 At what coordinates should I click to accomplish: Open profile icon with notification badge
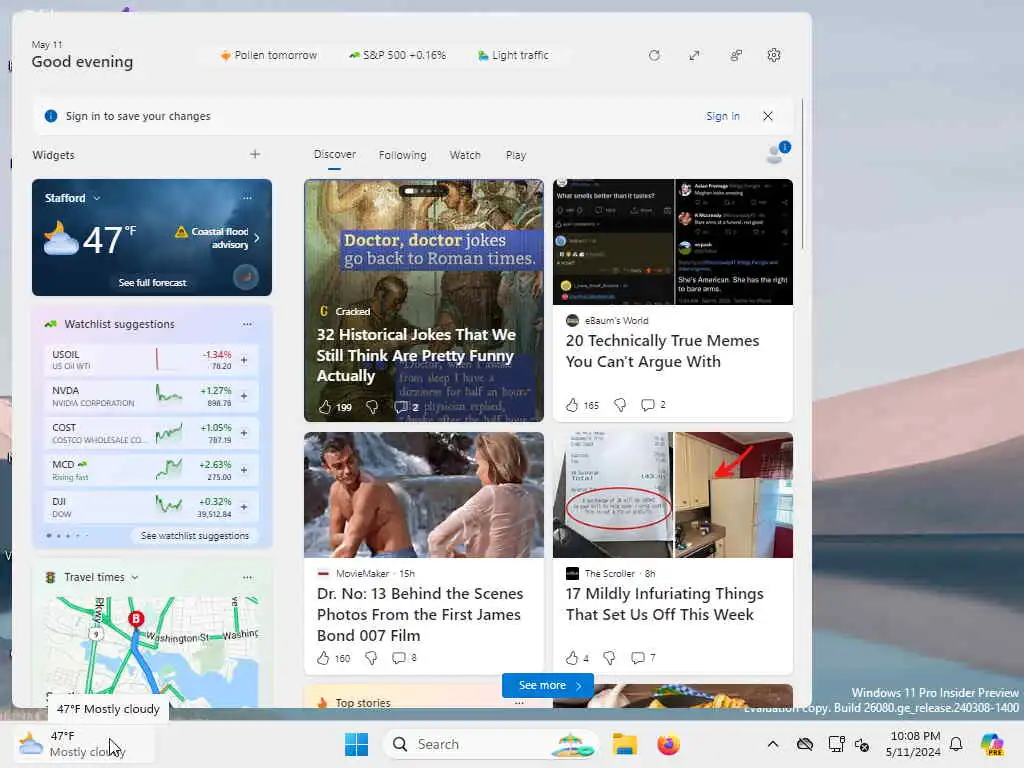click(x=777, y=153)
